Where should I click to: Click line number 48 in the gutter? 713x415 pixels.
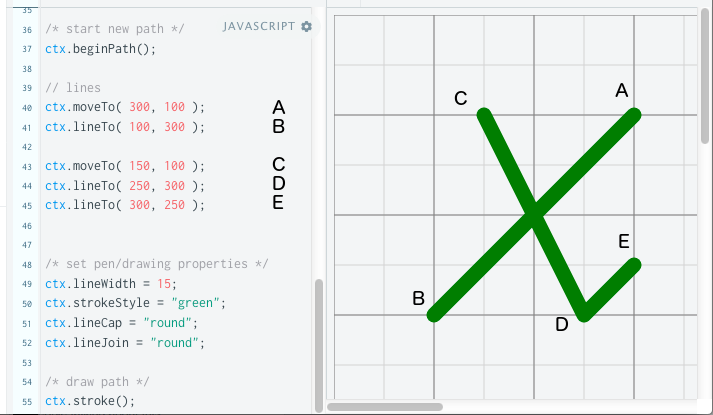[25, 265]
